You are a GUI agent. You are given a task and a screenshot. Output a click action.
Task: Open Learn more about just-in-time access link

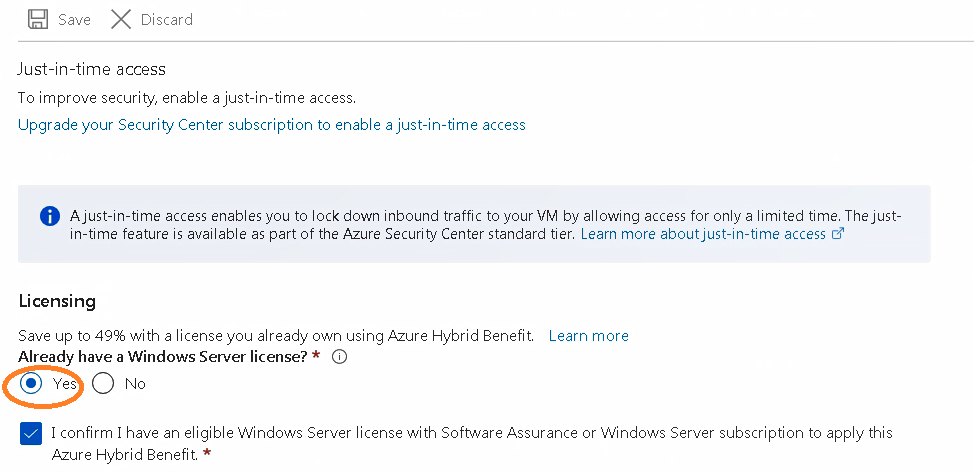pyautogui.click(x=703, y=234)
